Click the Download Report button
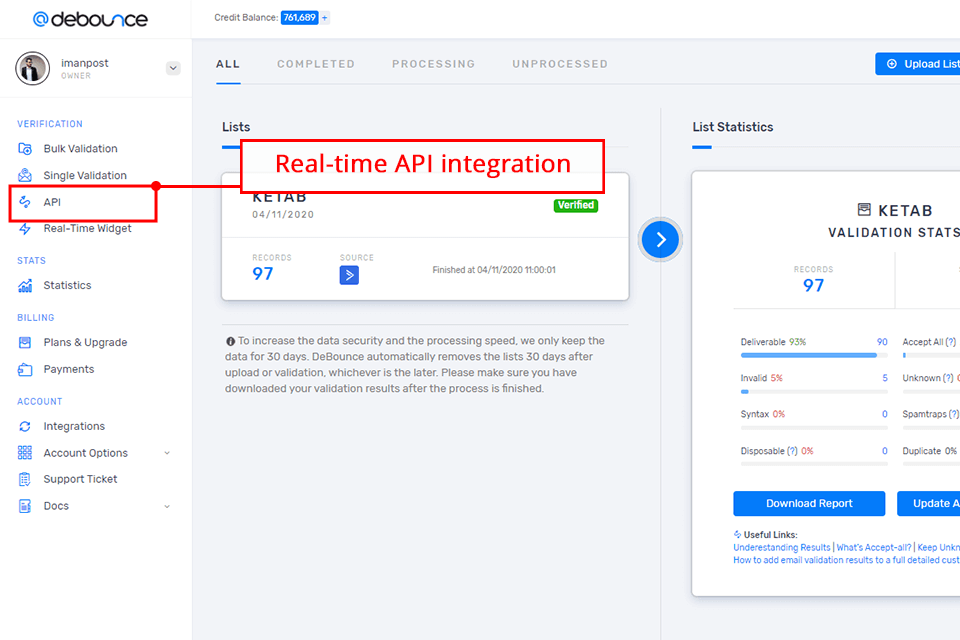960x640 pixels. (809, 503)
